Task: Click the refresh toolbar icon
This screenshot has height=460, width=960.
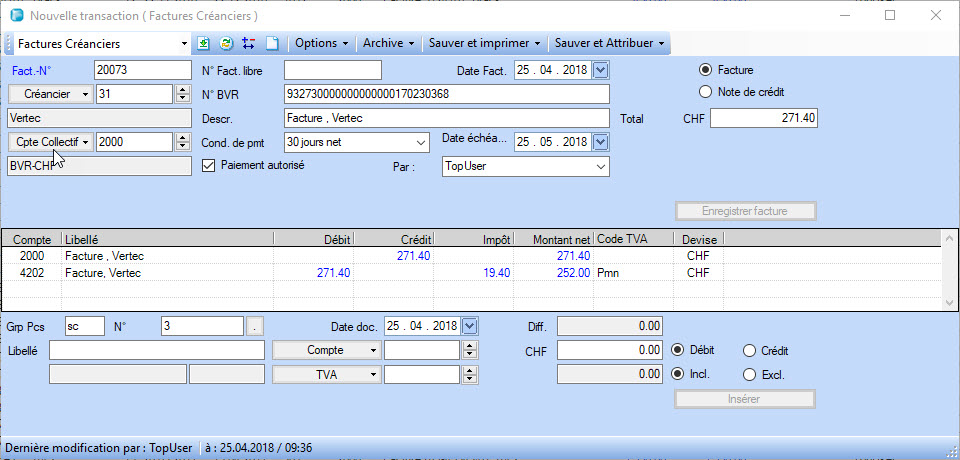Action: tap(226, 43)
